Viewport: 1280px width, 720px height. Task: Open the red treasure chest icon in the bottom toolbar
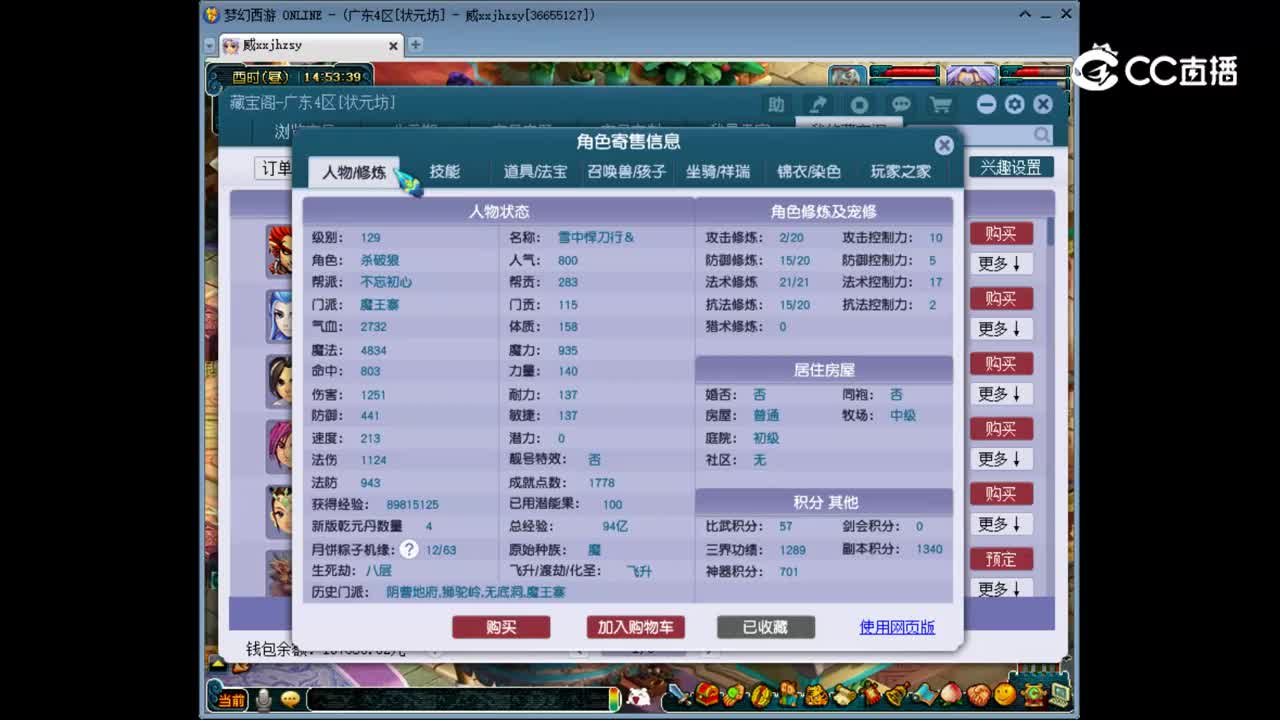point(707,694)
